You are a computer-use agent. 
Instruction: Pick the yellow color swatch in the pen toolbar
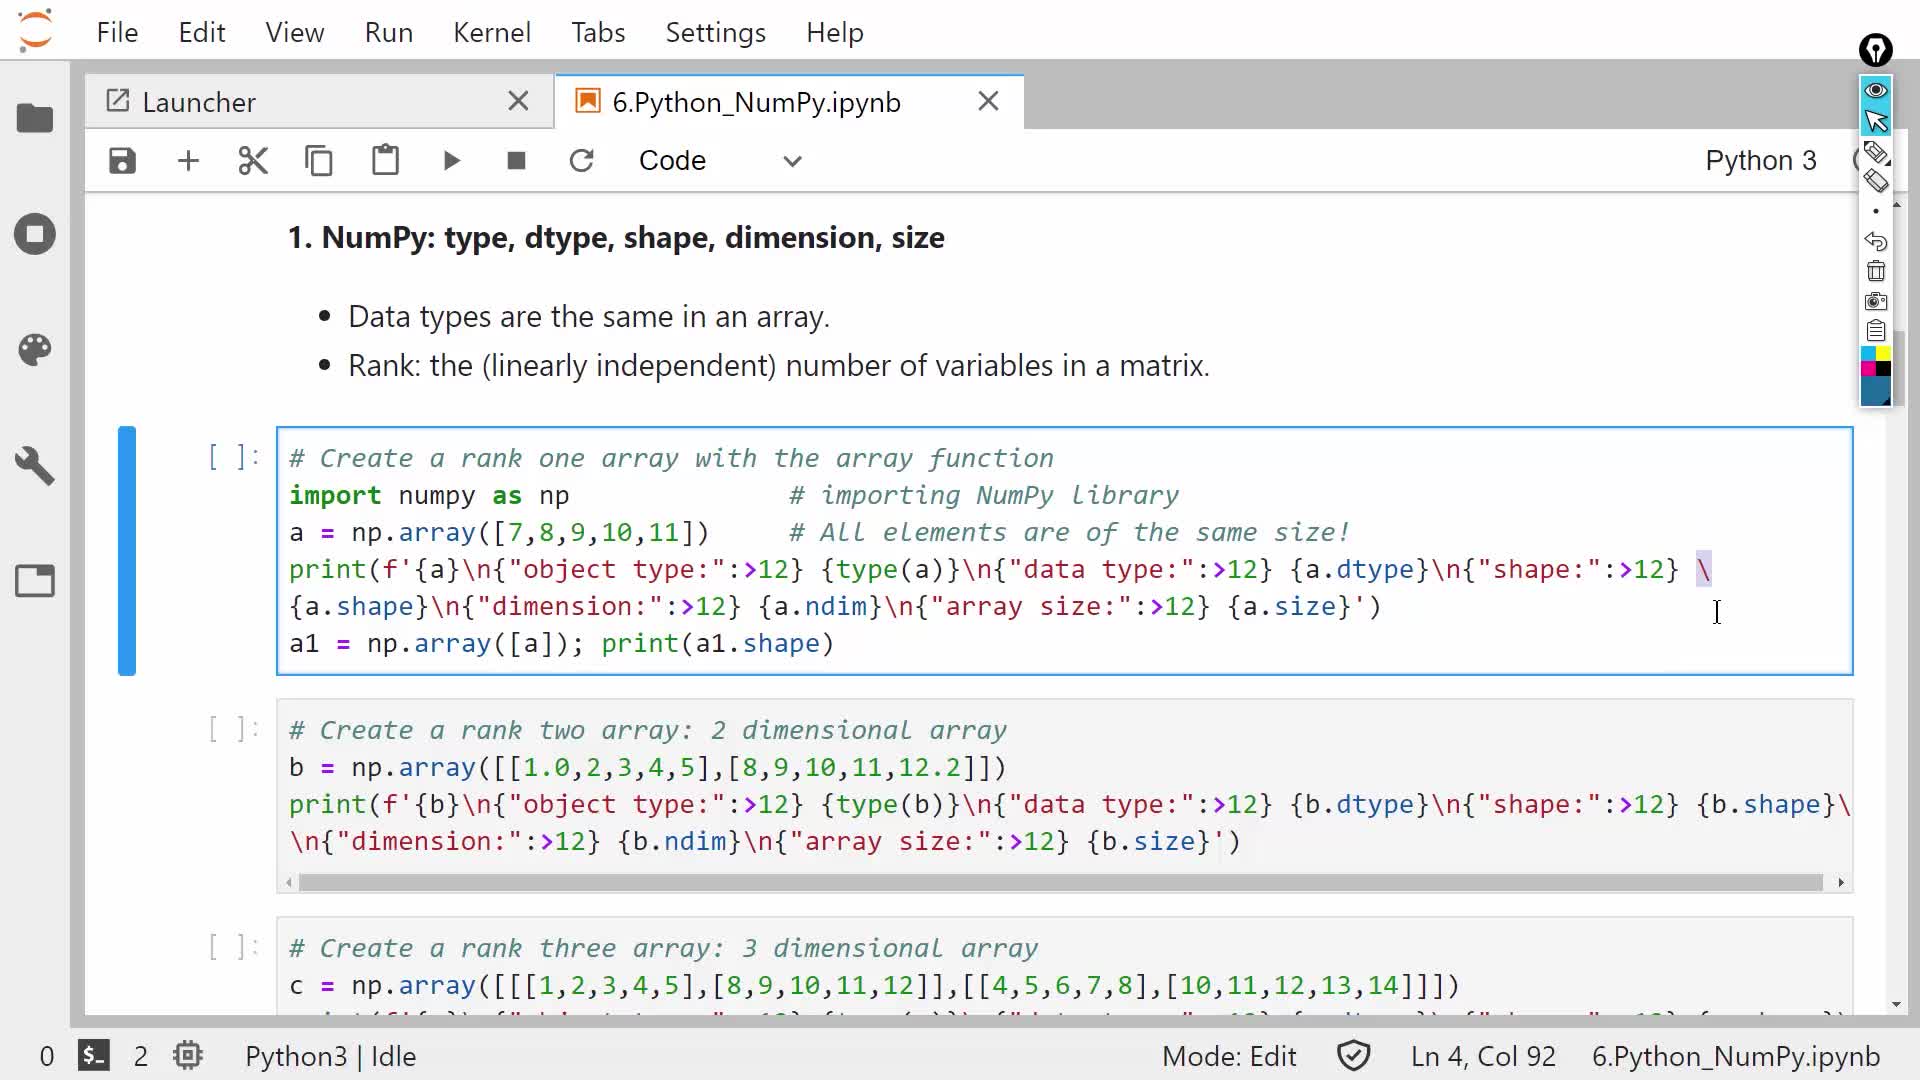[x=1883, y=354]
